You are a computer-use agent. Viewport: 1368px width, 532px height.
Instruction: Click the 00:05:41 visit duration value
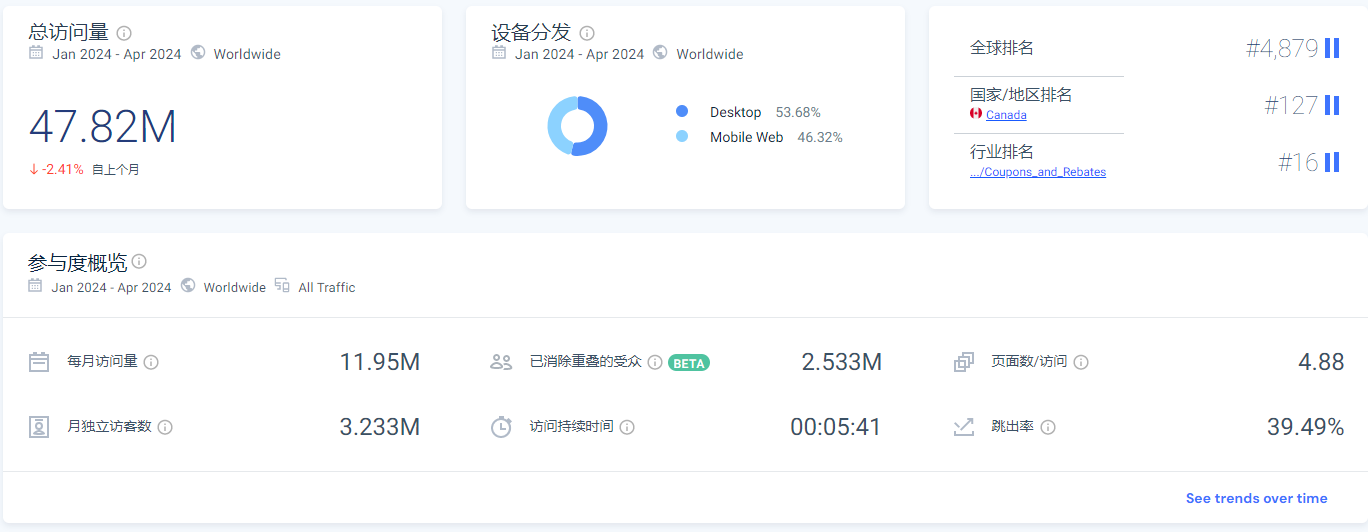(x=836, y=427)
